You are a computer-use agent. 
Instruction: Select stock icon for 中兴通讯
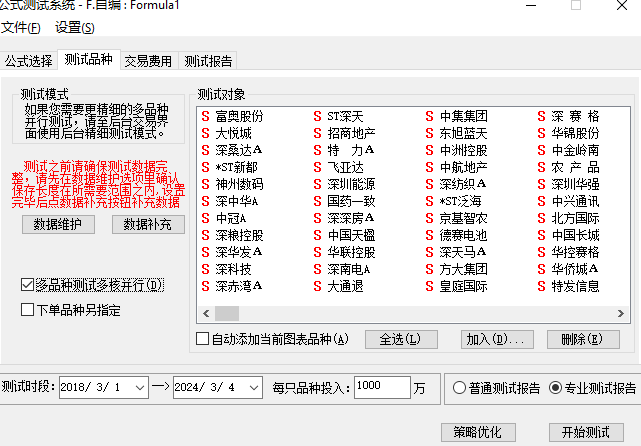click(x=542, y=201)
